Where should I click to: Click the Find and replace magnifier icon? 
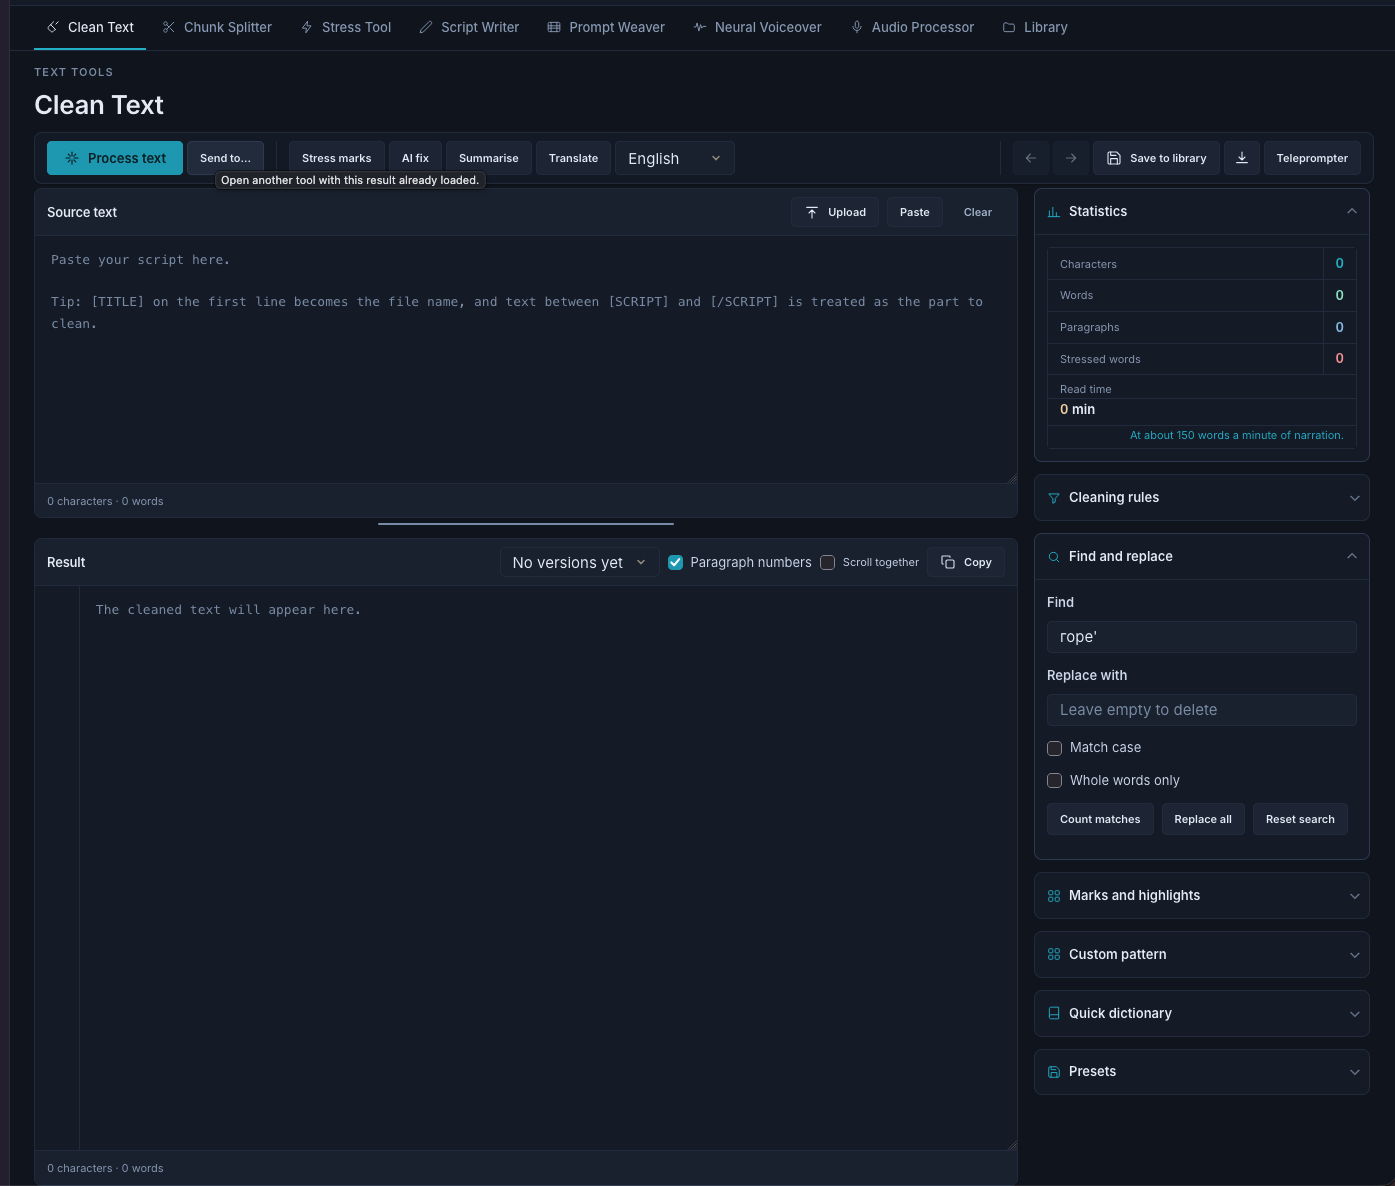(1054, 557)
